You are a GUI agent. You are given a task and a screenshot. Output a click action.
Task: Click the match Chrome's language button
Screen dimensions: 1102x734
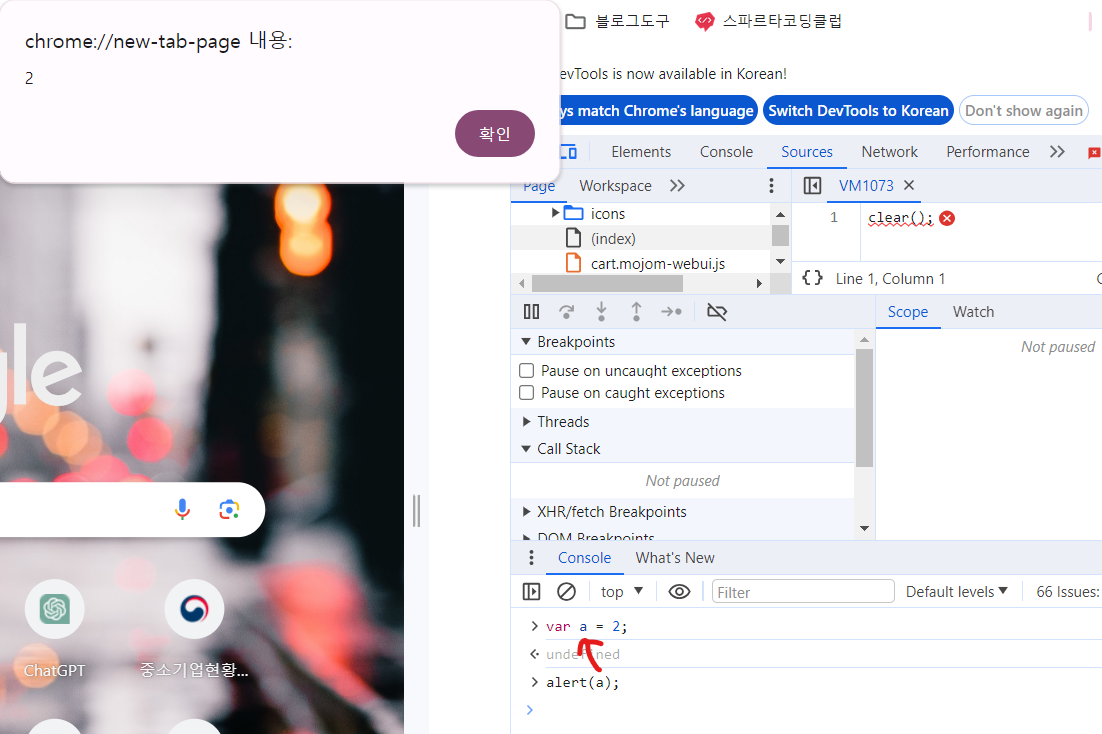(658, 110)
